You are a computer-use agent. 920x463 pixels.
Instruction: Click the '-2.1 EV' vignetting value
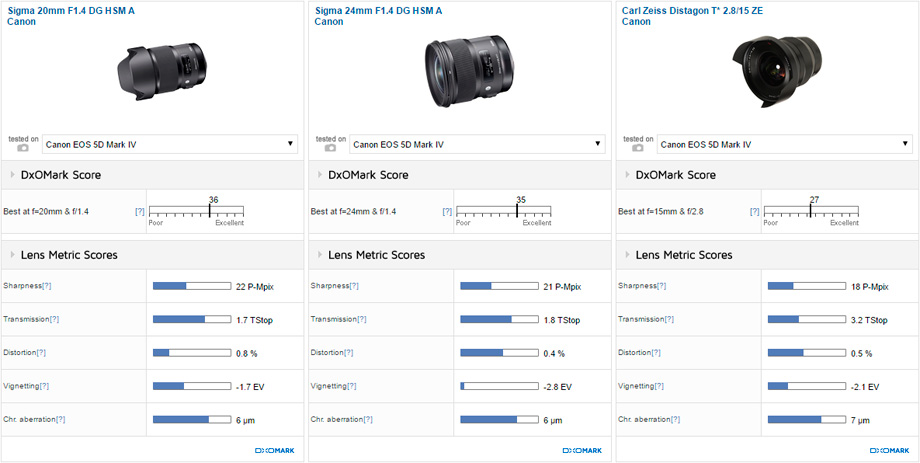[865, 387]
